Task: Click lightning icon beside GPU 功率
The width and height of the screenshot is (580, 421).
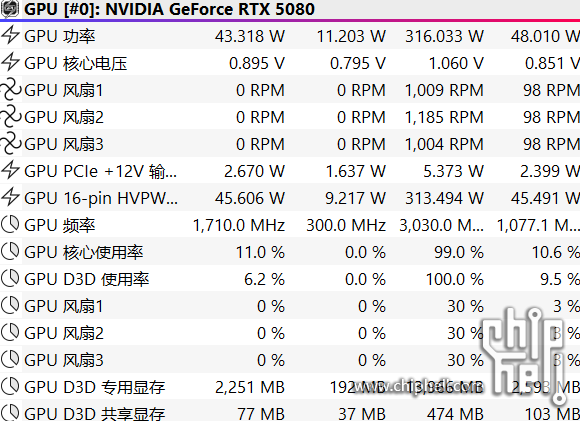Action: pos(10,36)
